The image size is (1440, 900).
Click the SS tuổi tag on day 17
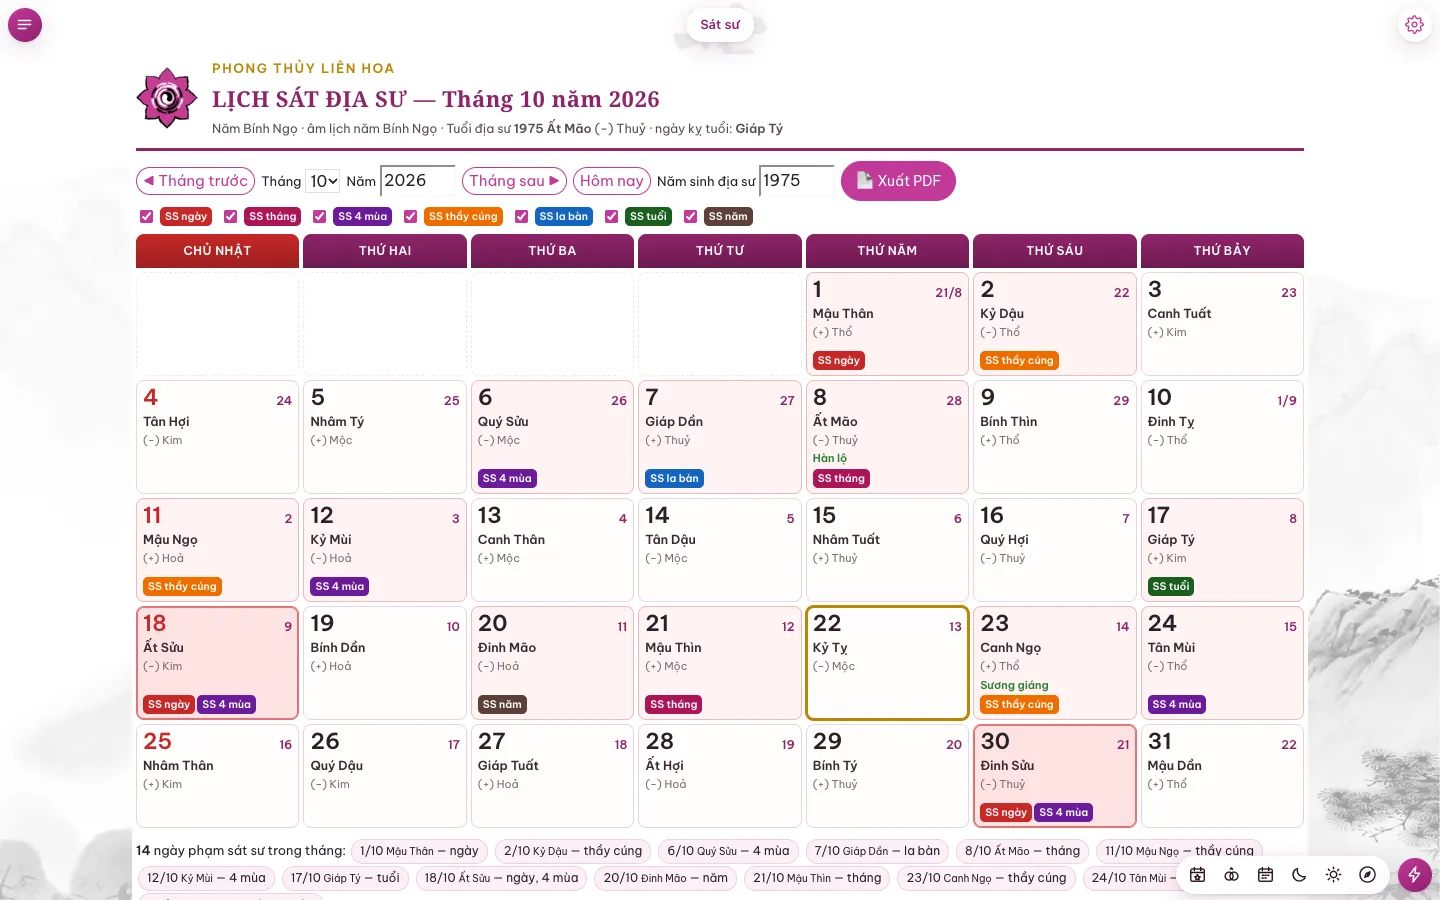click(x=1171, y=586)
